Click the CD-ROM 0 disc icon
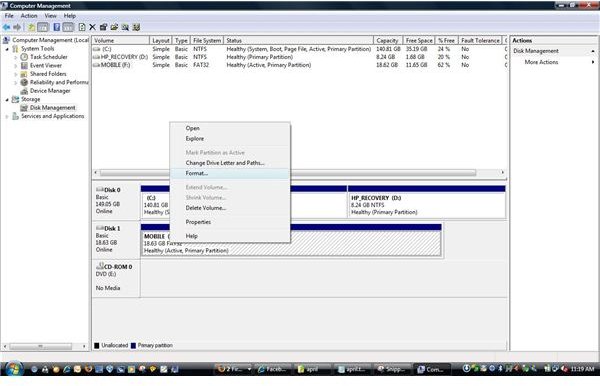 point(99,266)
